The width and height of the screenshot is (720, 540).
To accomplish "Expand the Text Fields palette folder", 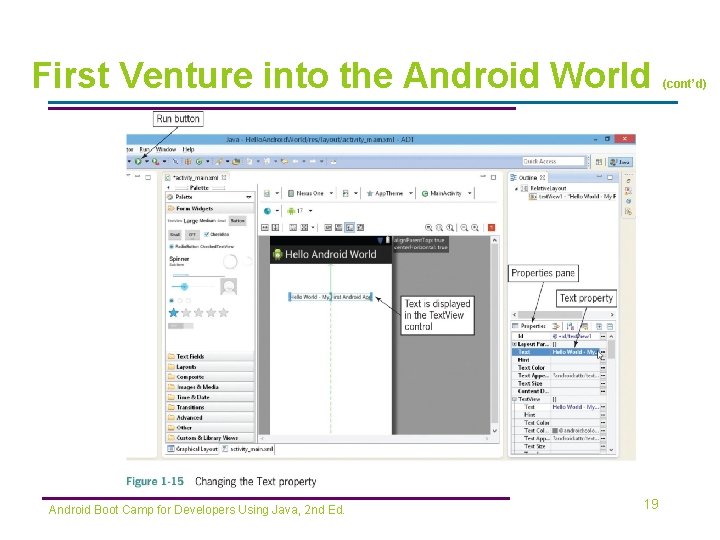I will [210, 356].
